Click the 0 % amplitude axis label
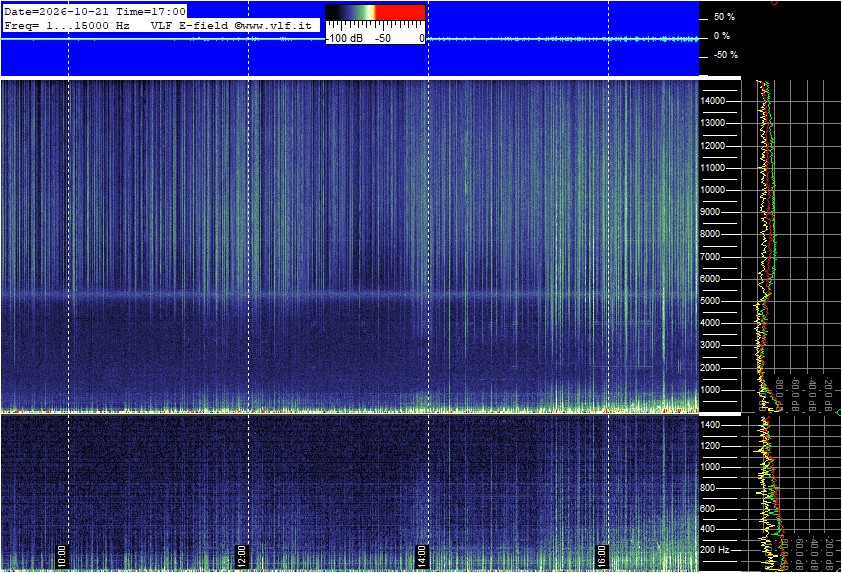 [722, 36]
